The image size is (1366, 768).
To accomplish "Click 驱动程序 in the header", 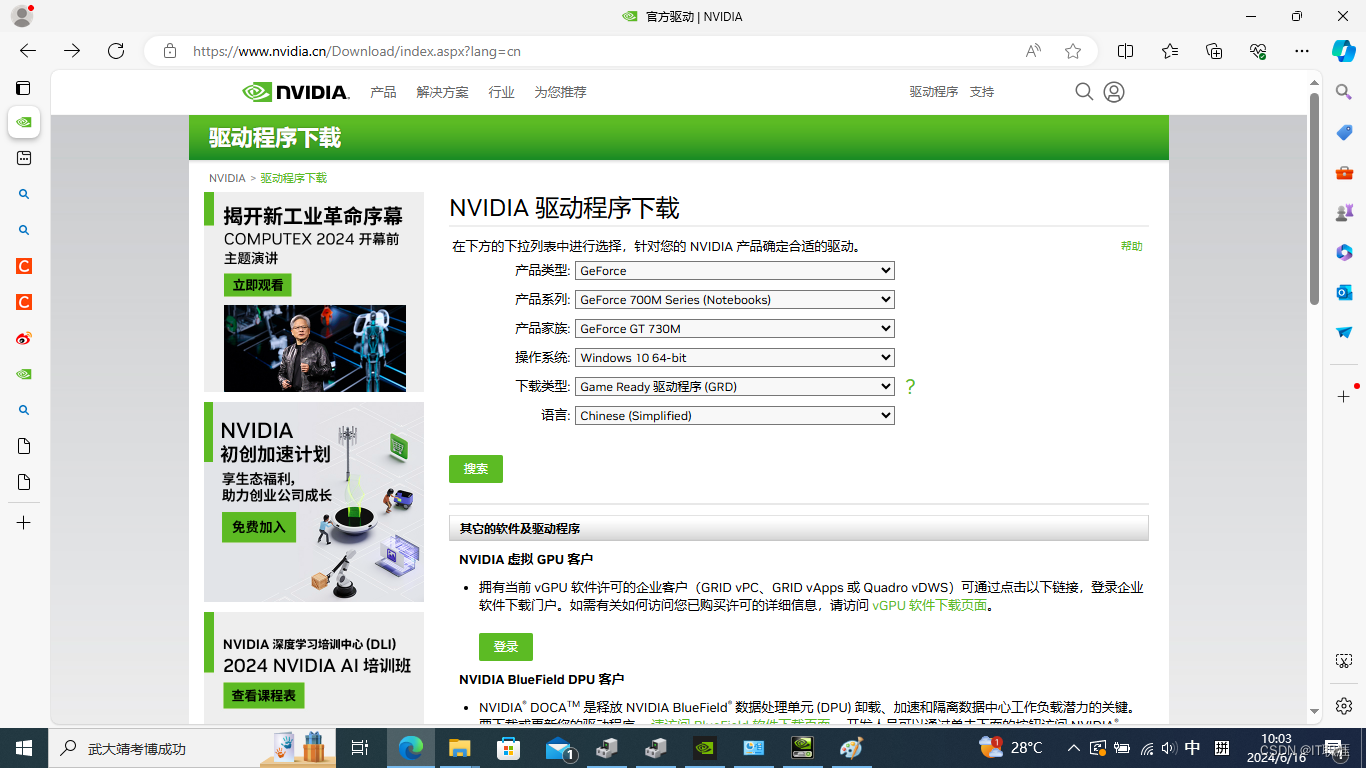I will 933,92.
